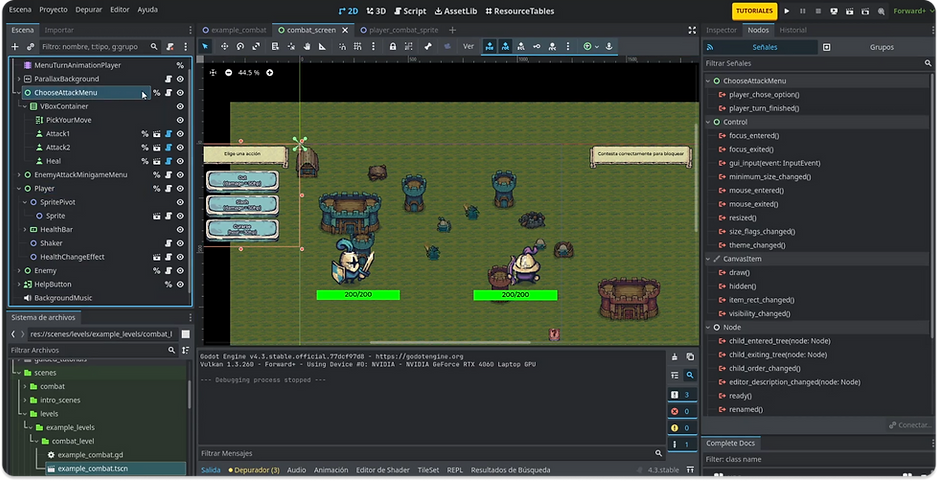The height and width of the screenshot is (481, 938).
Task: Run the current scene clapper icon
Action: click(849, 11)
